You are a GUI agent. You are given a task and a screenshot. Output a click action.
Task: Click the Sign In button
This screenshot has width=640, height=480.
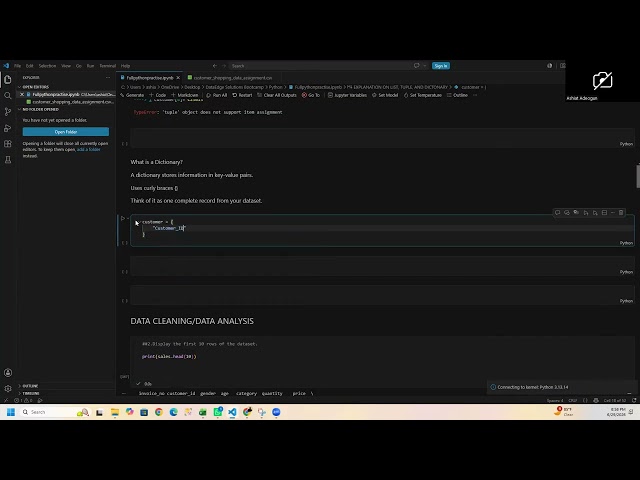pos(441,66)
